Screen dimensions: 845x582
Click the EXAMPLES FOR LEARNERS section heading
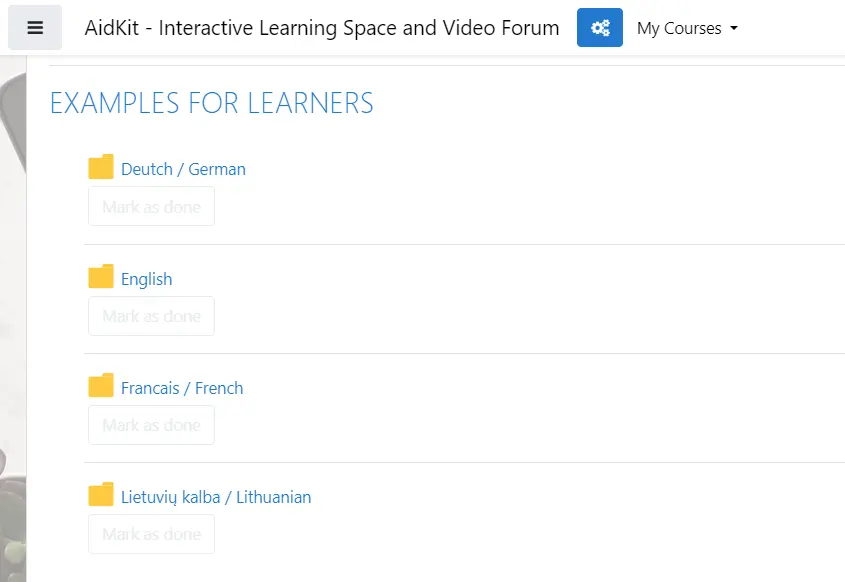click(212, 103)
